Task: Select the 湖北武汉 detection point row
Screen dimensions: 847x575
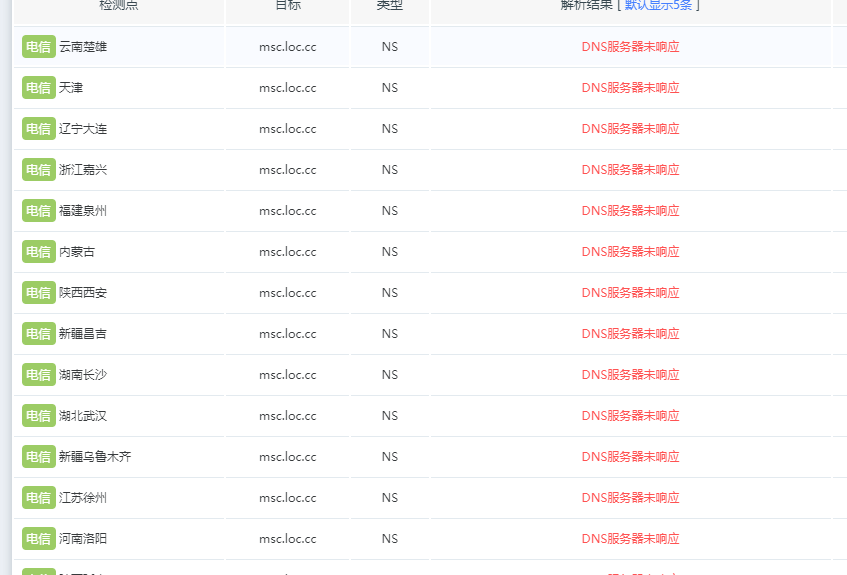Action: click(x=422, y=416)
